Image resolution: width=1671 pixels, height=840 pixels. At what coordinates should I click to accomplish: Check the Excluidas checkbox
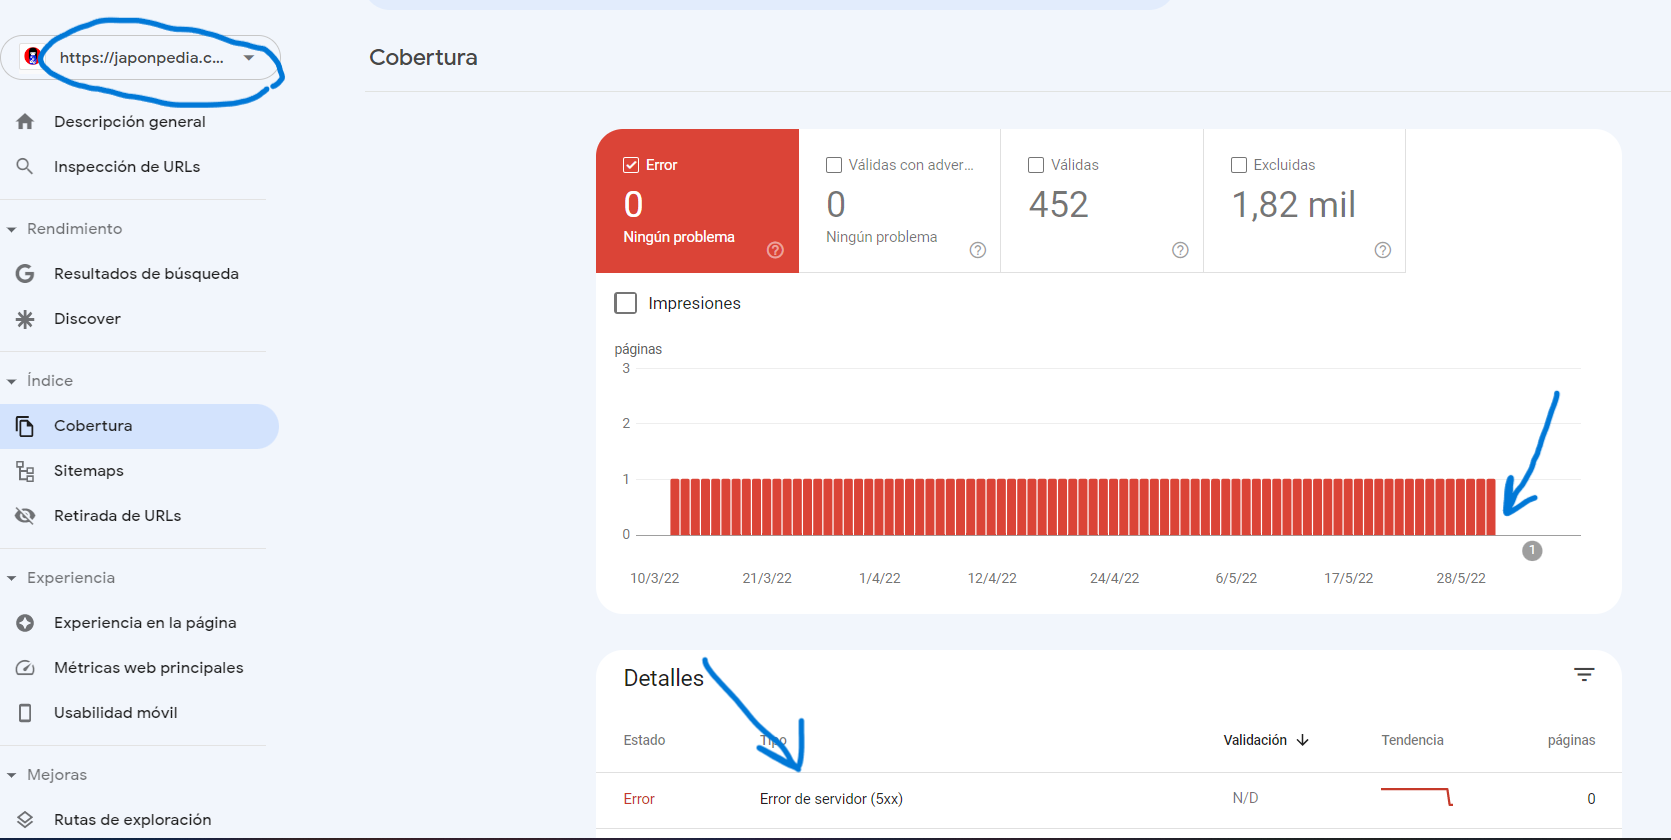[1239, 165]
